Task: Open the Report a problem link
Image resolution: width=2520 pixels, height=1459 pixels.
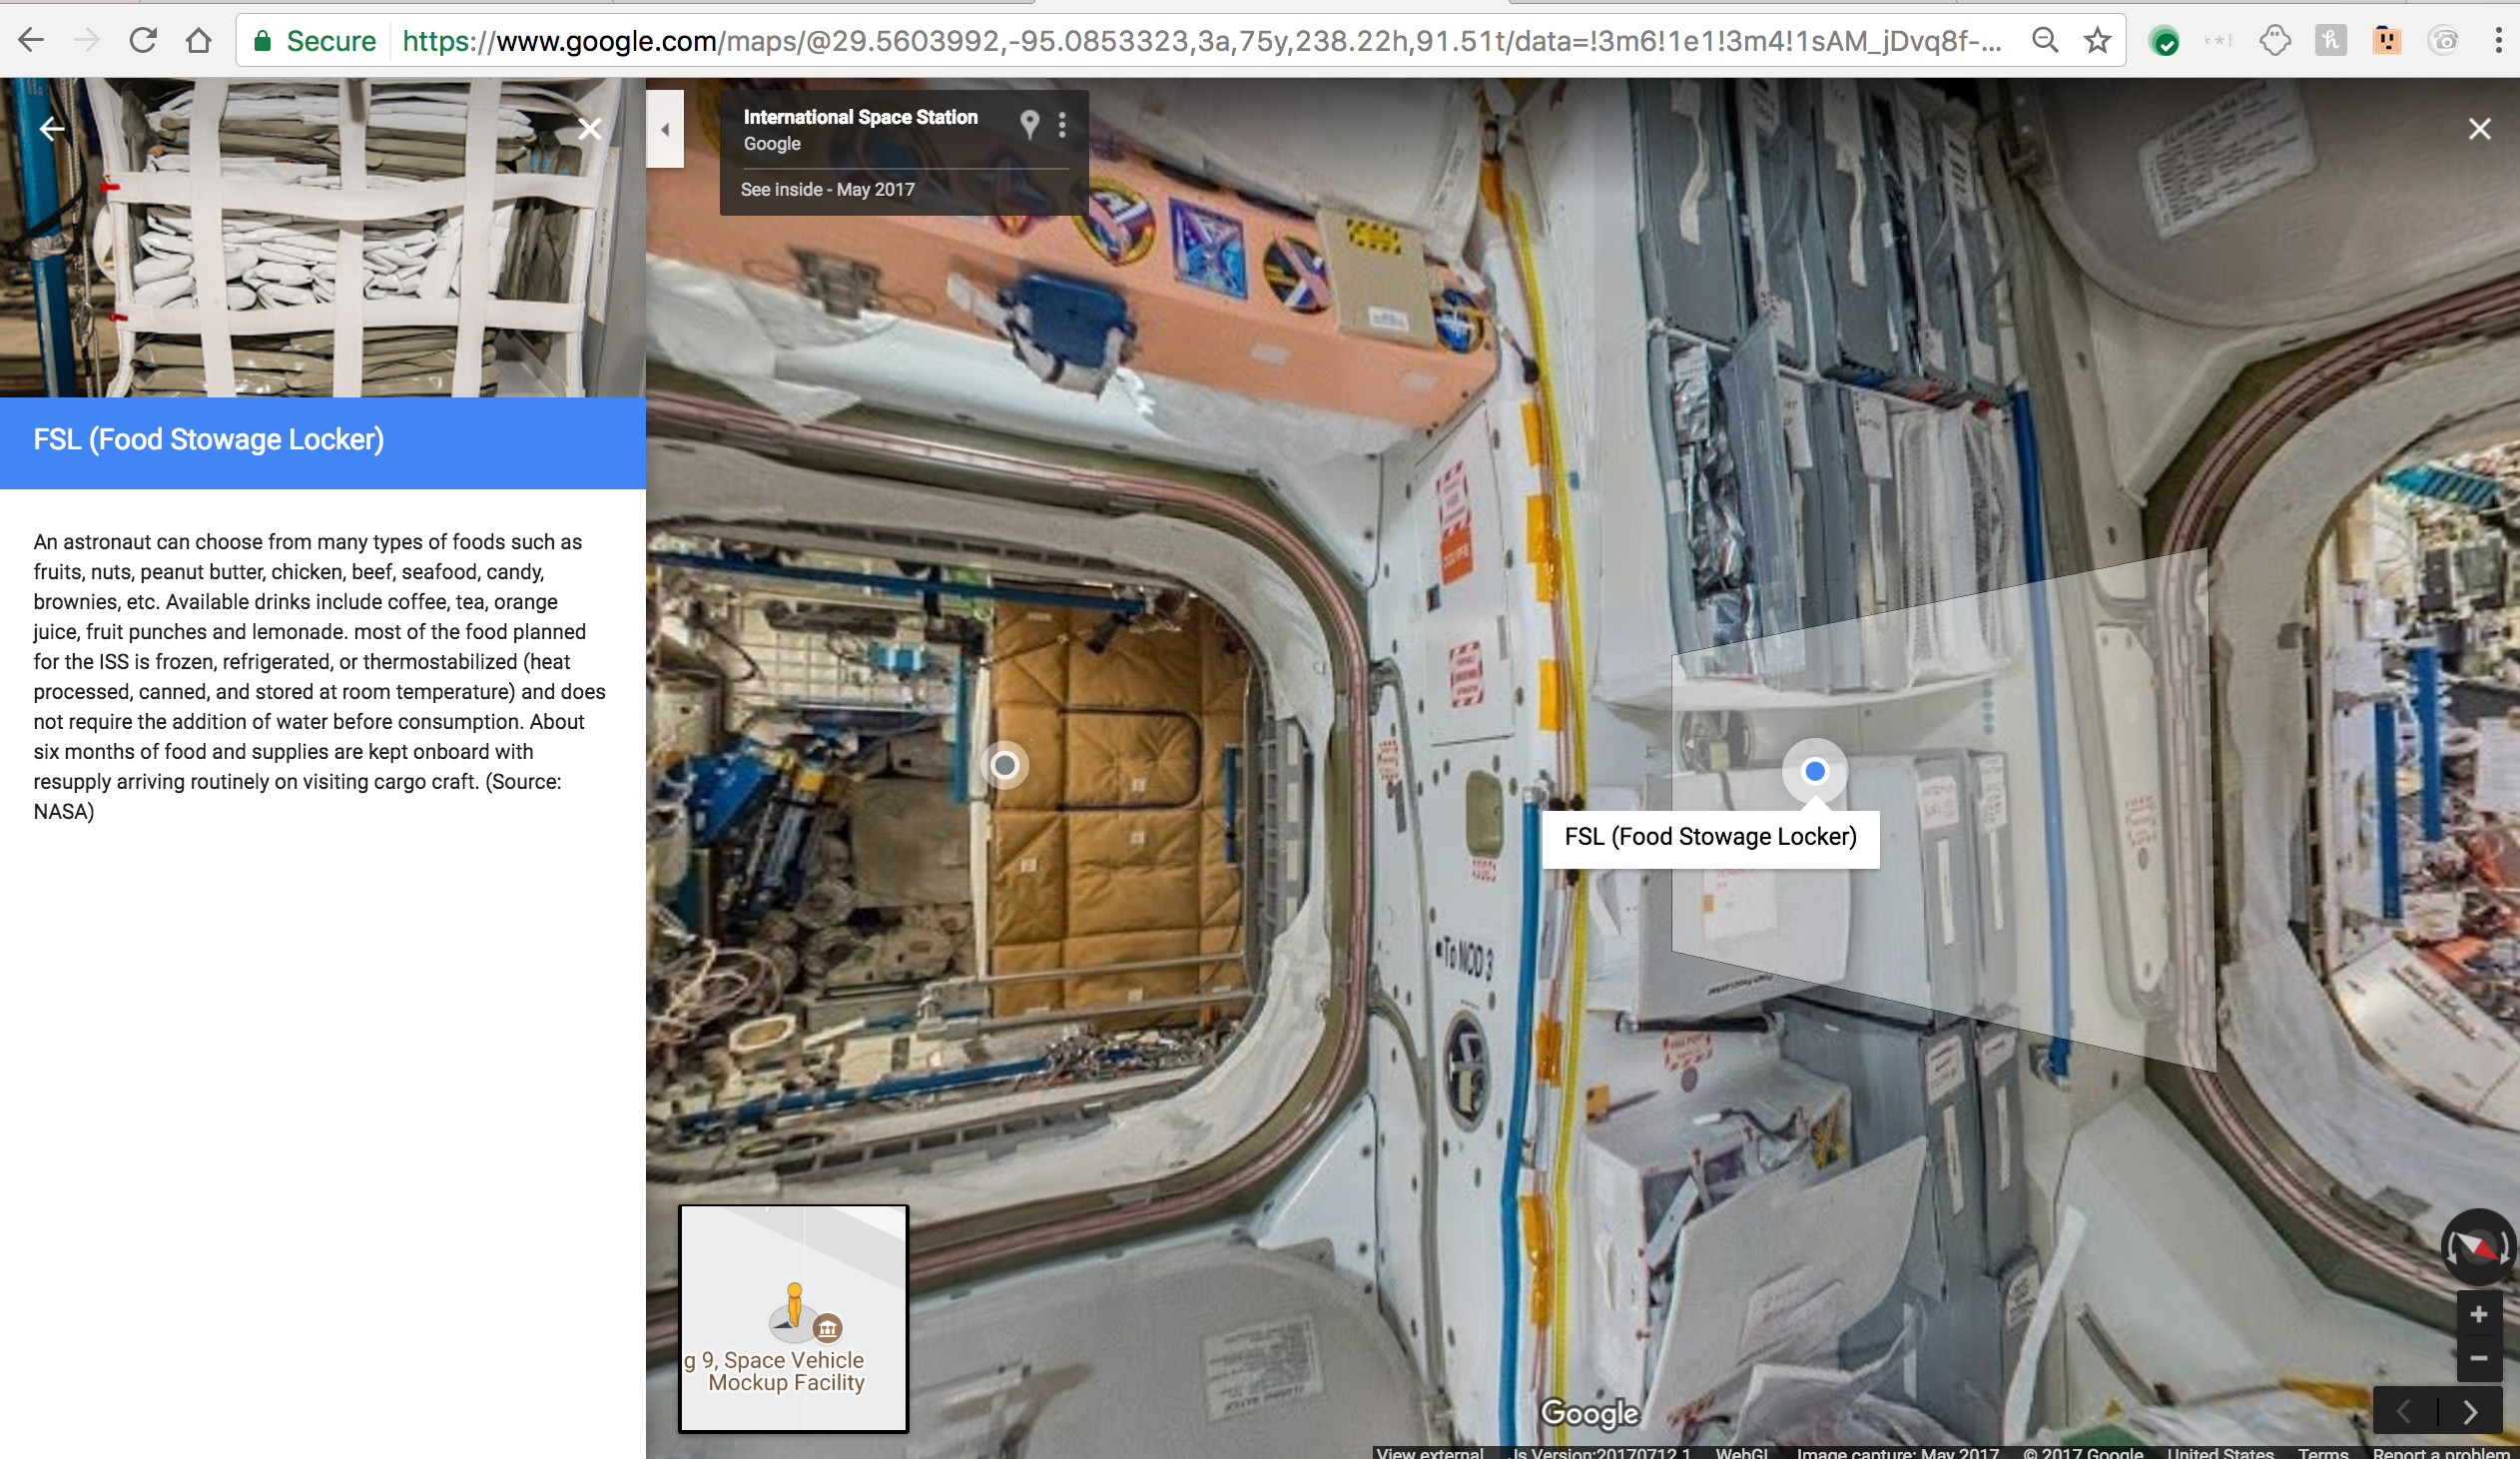Action: pyautogui.click(x=2440, y=1452)
